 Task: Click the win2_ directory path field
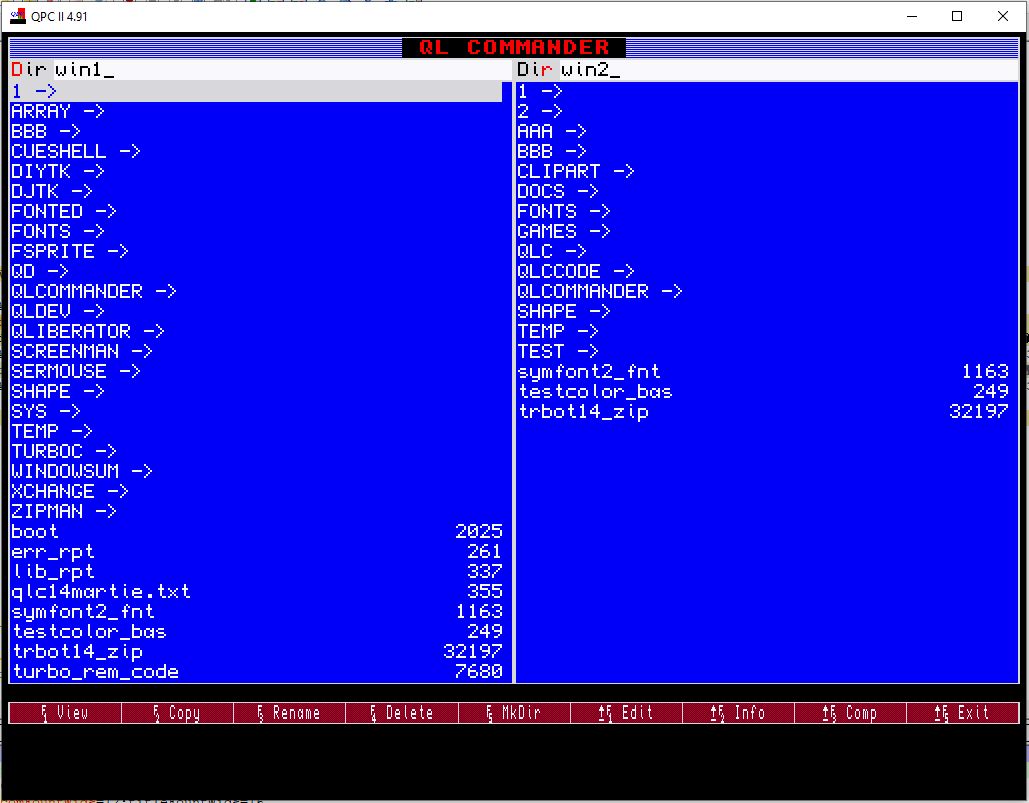point(789,70)
